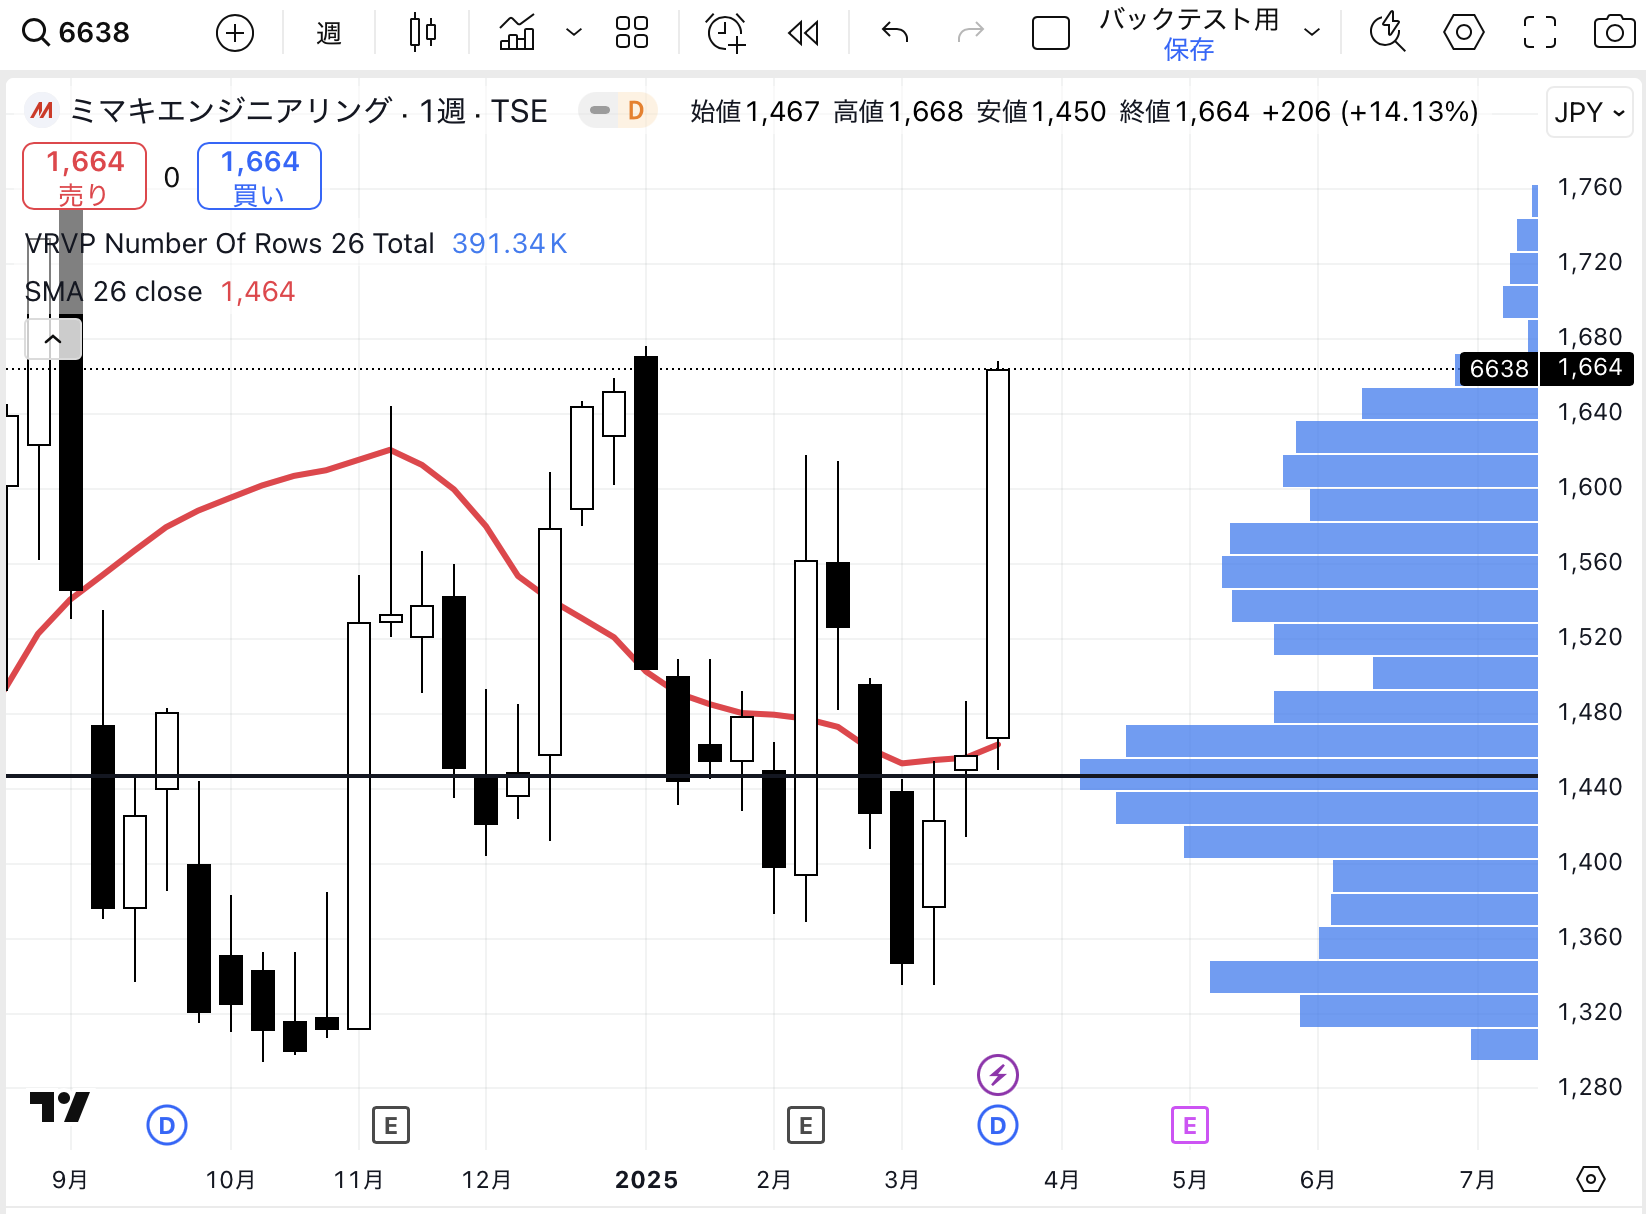Image resolution: width=1646 pixels, height=1214 pixels.
Task: Click the TradingView logo
Action: 60,1107
